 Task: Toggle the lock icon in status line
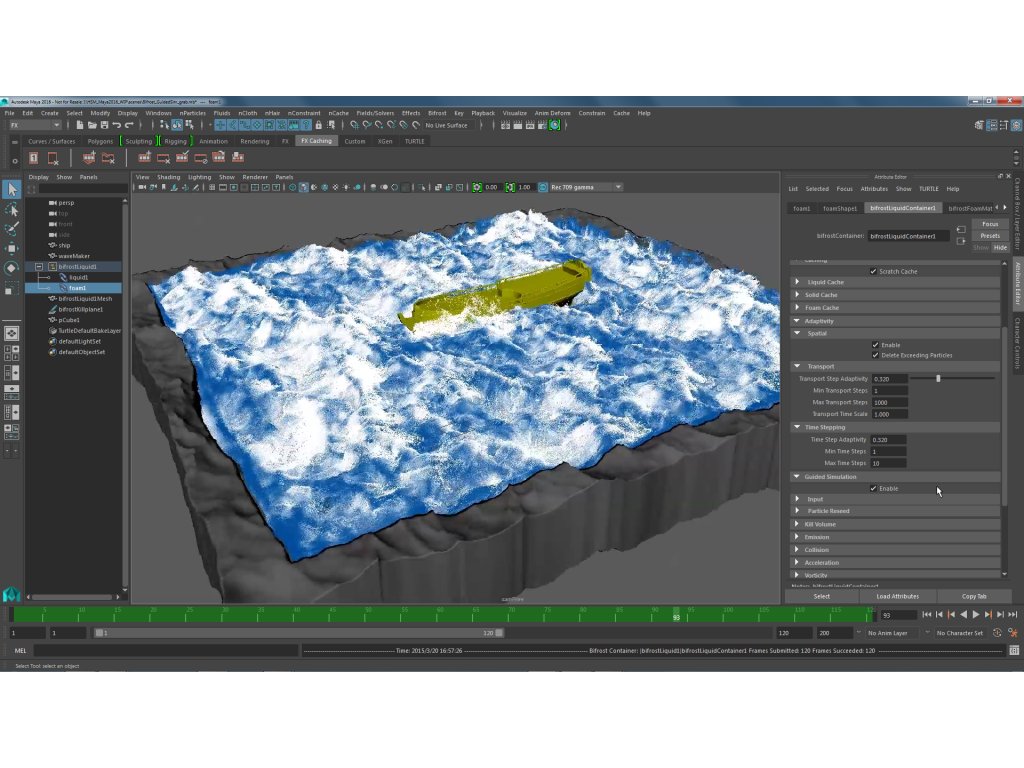click(x=318, y=125)
